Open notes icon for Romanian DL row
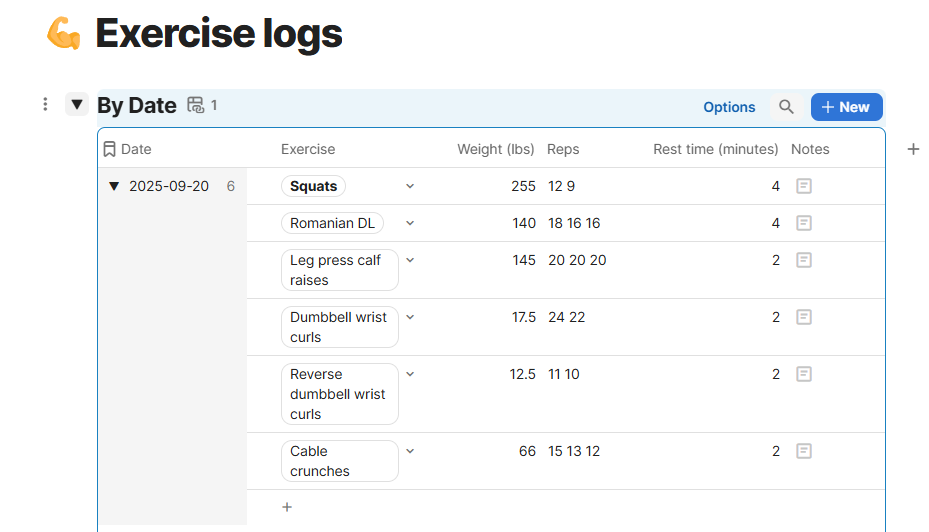929x532 pixels. pos(803,223)
